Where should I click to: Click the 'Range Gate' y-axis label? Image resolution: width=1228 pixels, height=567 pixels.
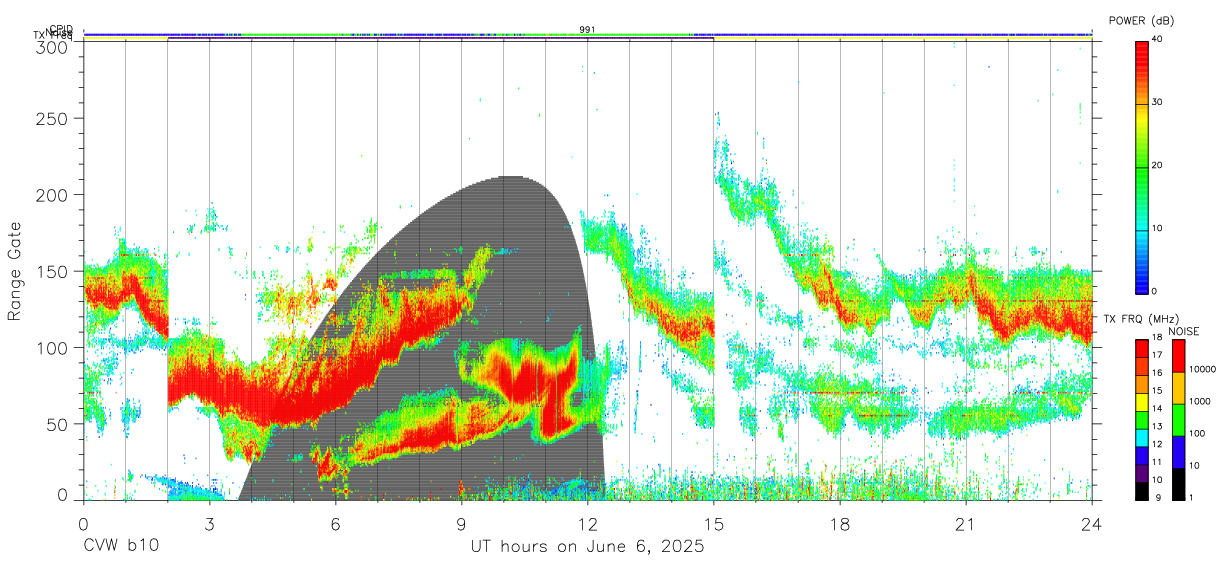[x=15, y=271]
